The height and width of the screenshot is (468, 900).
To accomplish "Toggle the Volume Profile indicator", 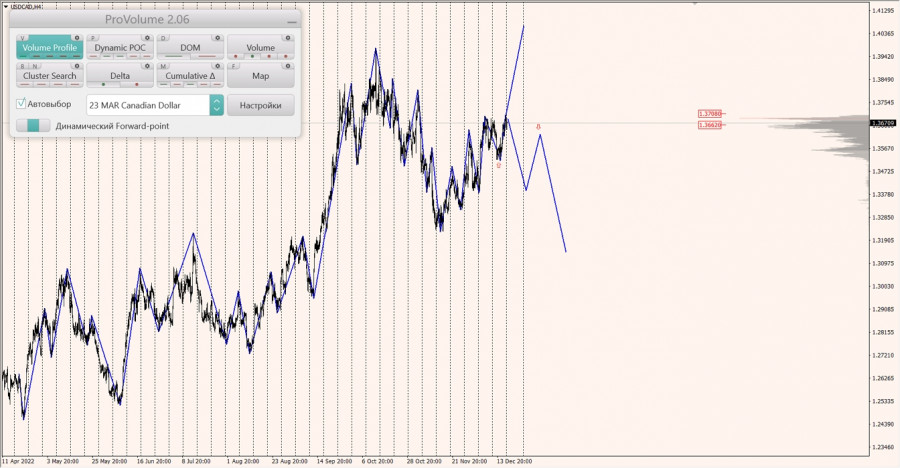I will click(x=49, y=48).
